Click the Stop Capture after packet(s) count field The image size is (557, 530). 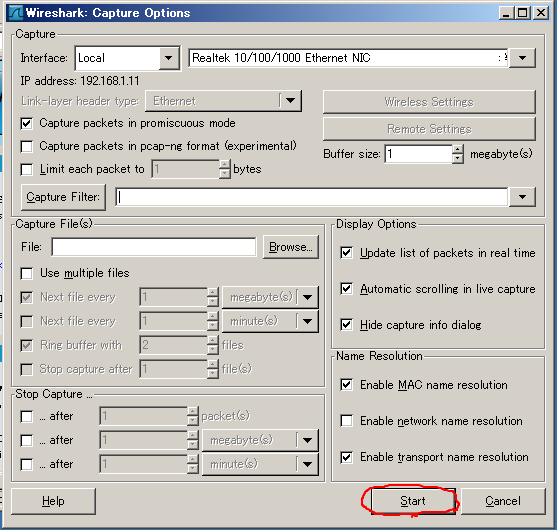[x=144, y=416]
